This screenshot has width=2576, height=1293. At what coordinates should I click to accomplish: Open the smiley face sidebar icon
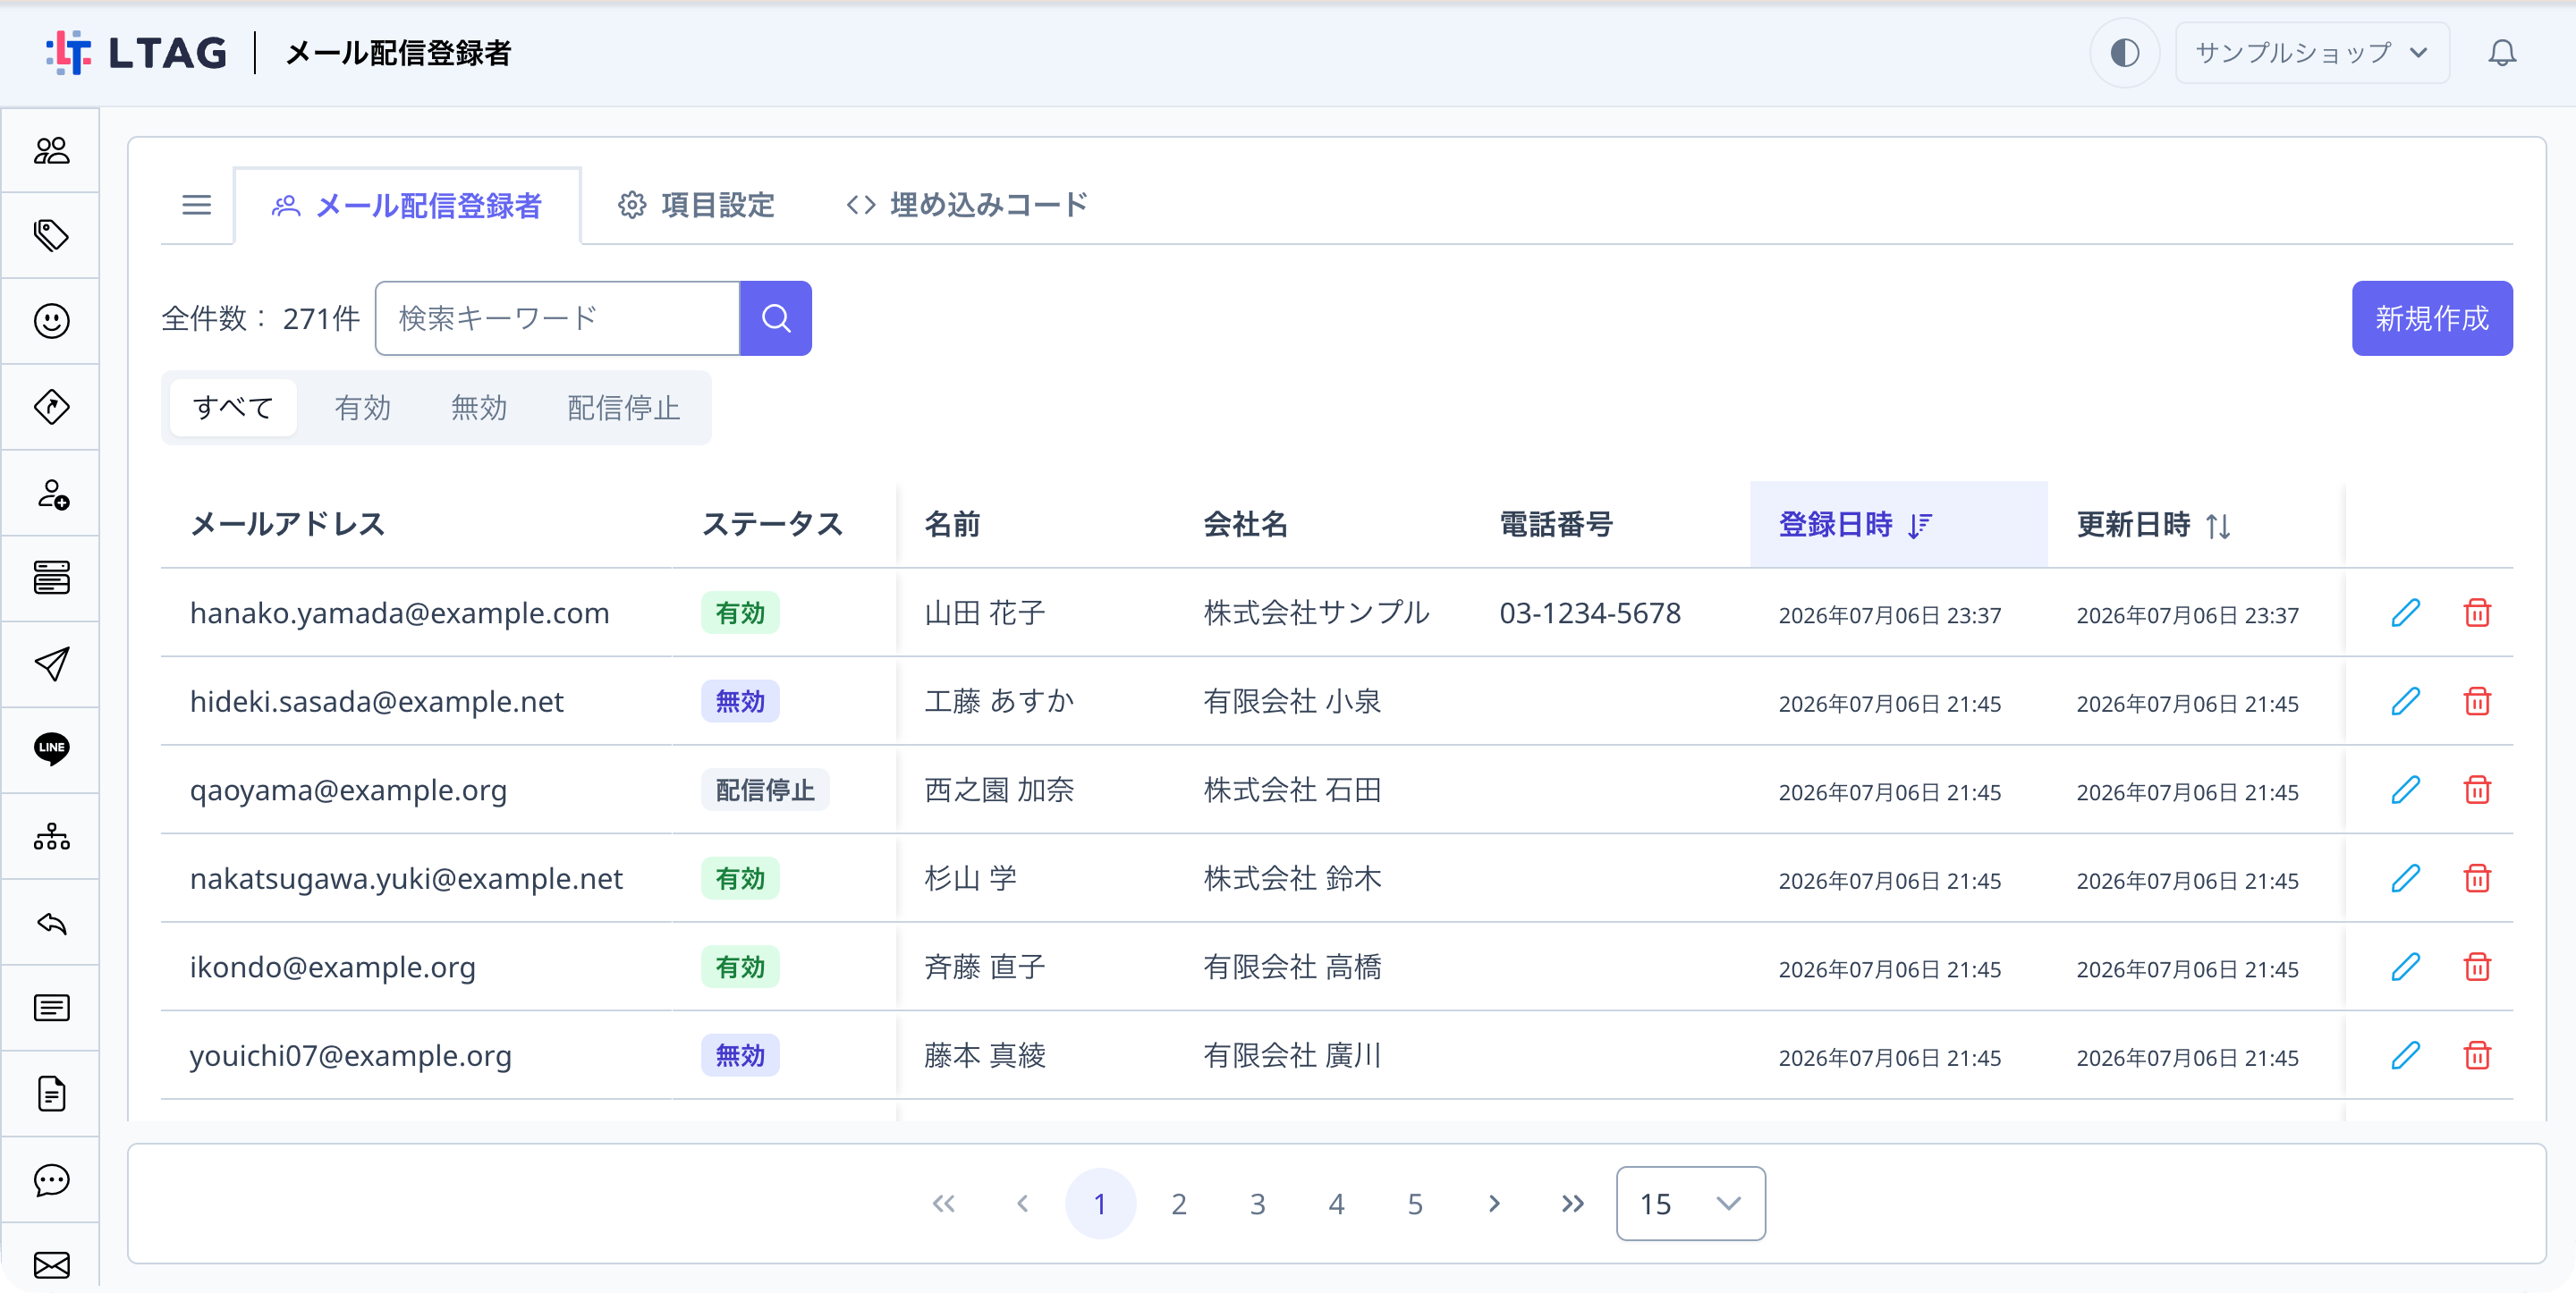click(51, 321)
